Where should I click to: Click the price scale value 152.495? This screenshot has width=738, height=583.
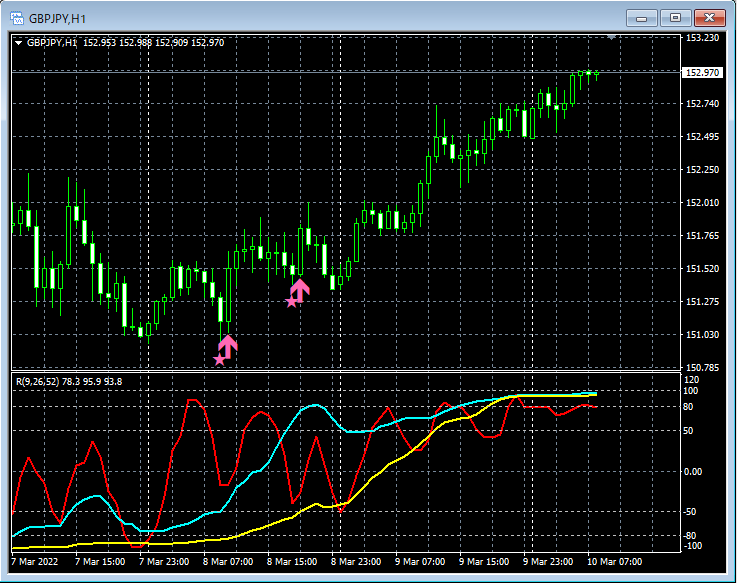702,136
